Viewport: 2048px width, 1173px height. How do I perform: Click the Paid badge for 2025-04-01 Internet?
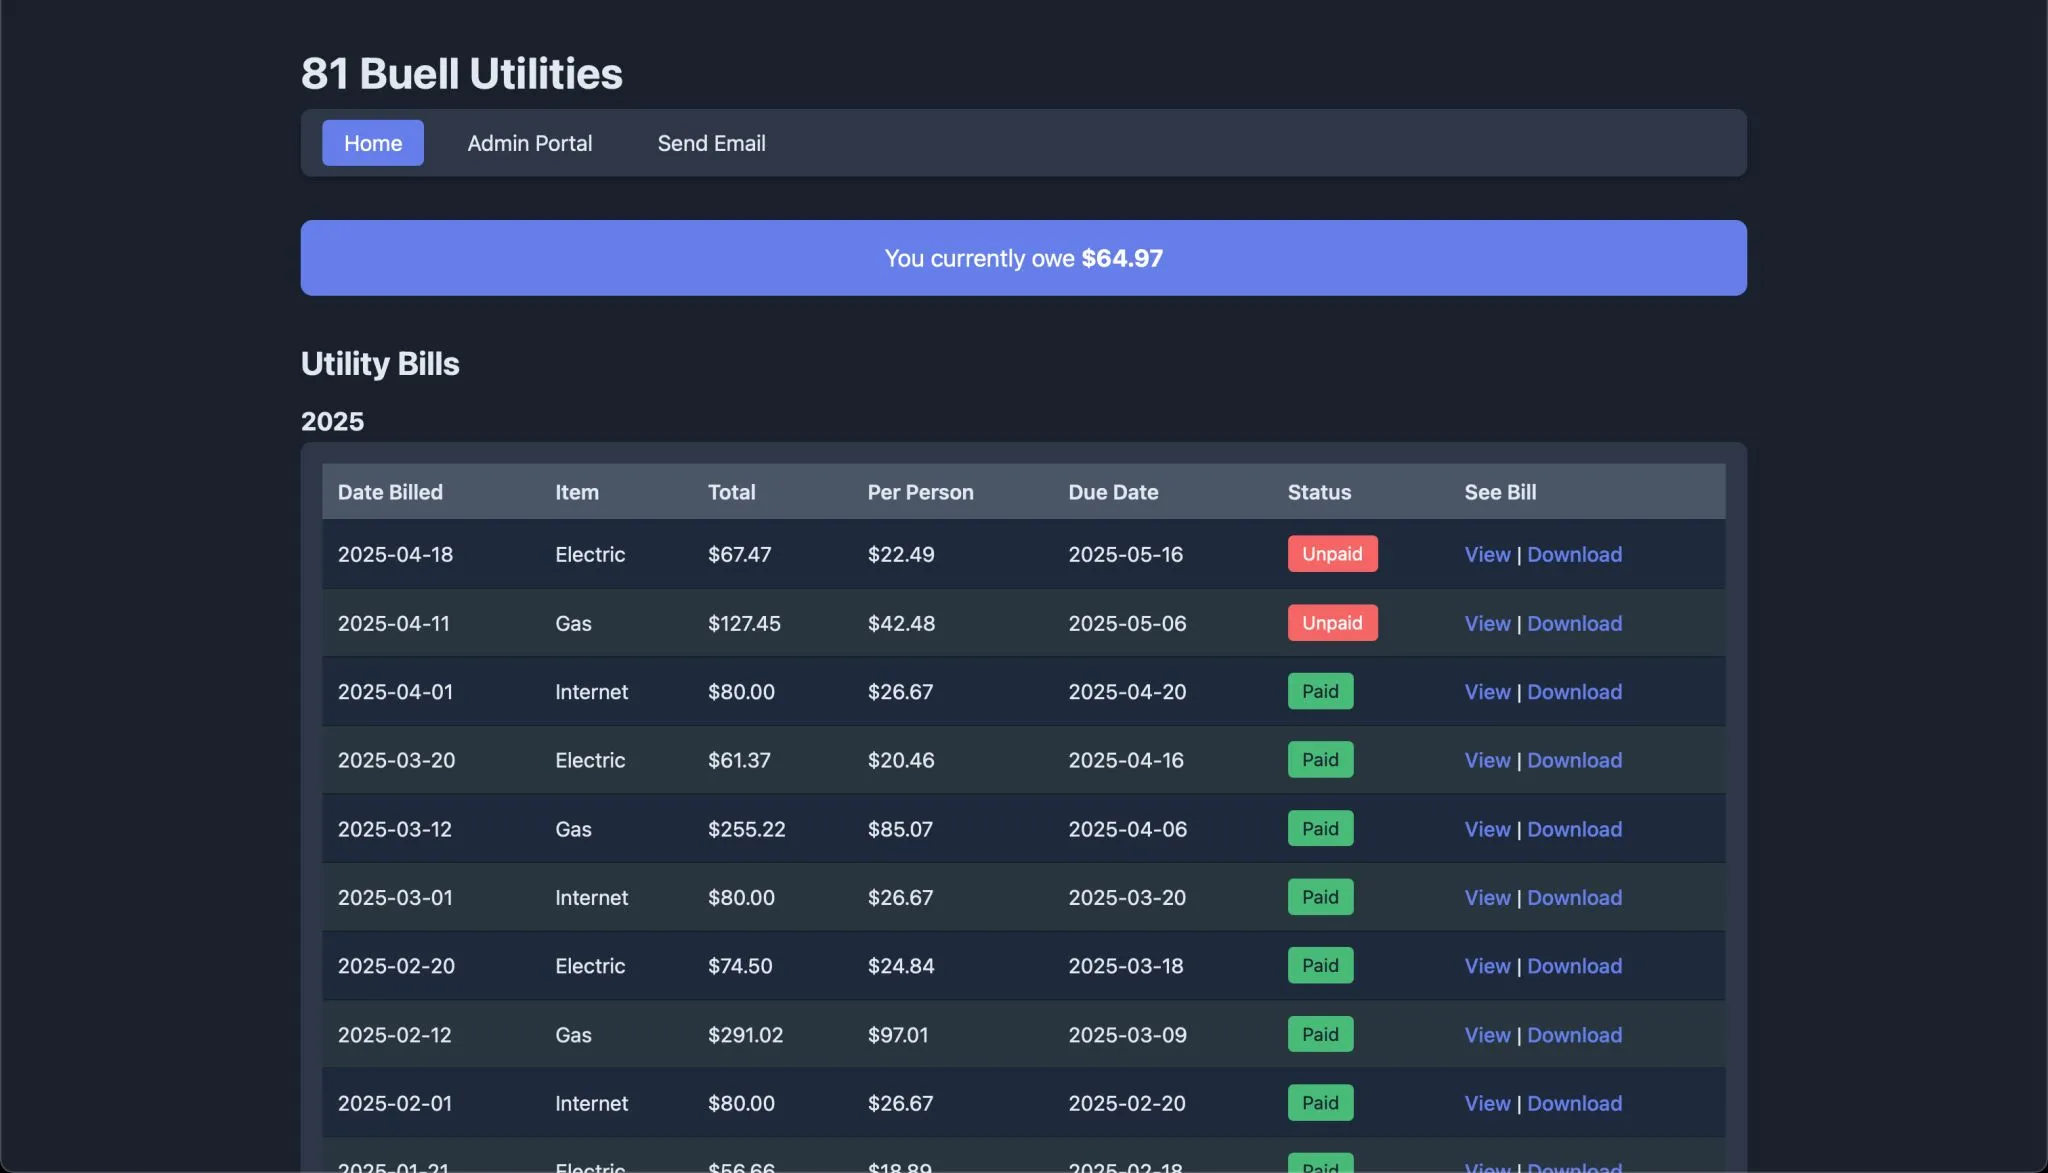[1320, 691]
